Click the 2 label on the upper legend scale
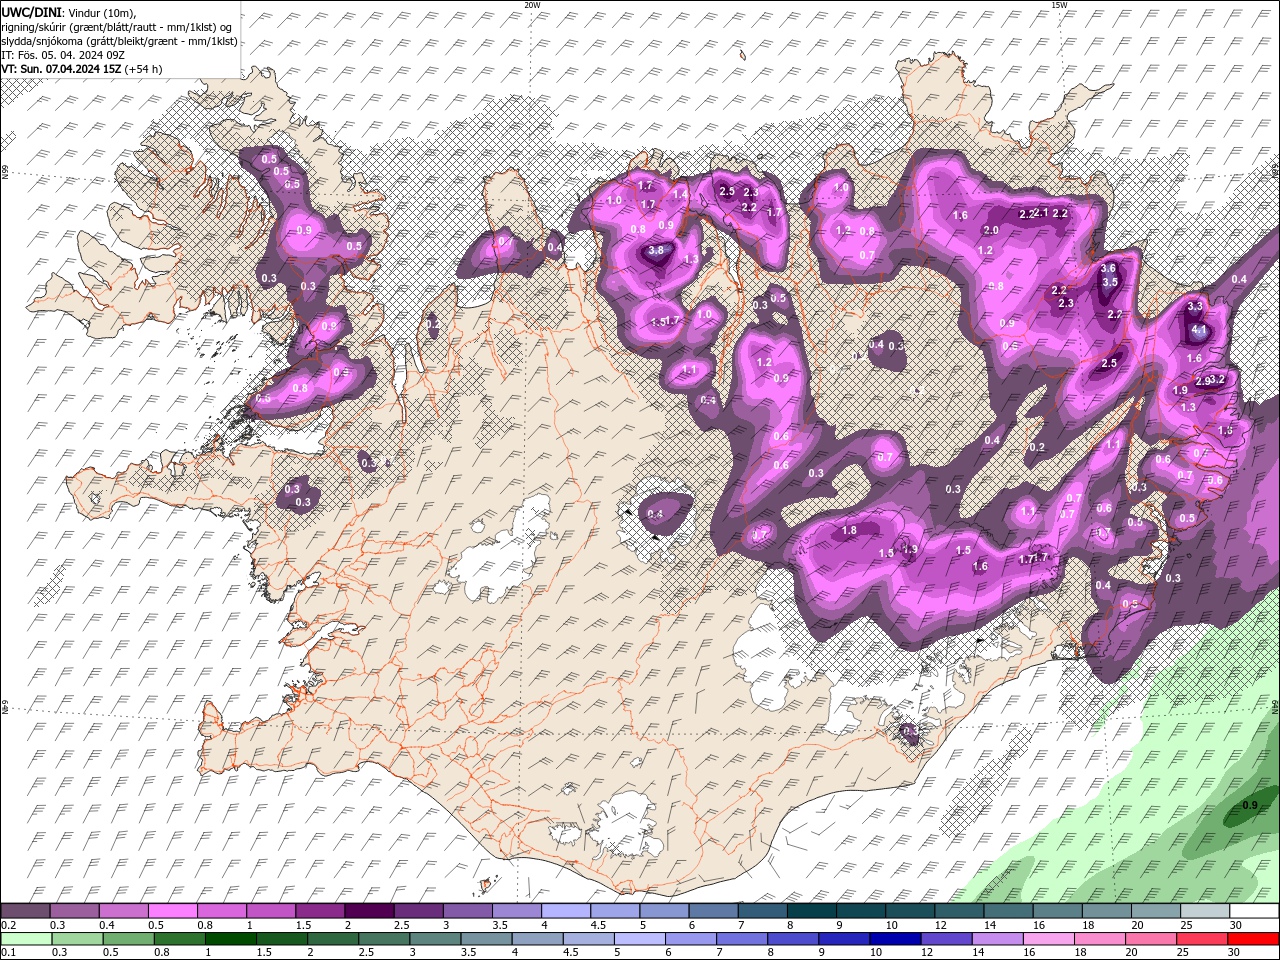1280x960 pixels. pyautogui.click(x=348, y=925)
